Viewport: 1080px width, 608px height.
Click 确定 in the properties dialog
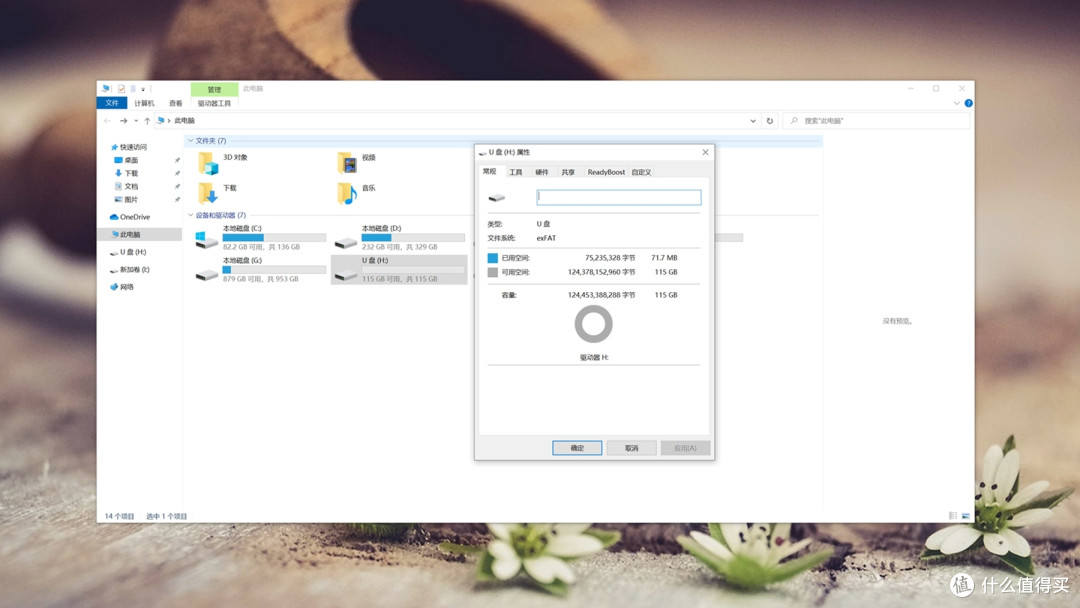(577, 448)
